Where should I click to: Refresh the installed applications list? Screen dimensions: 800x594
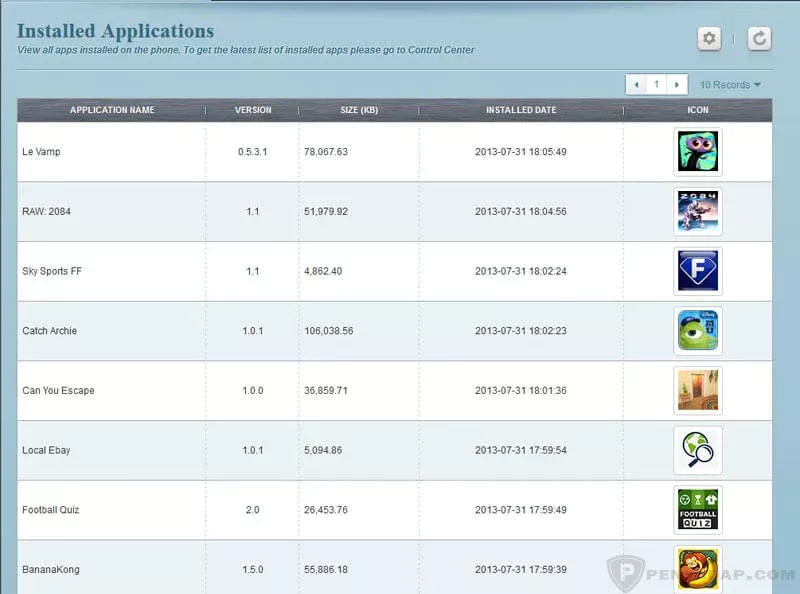click(758, 37)
